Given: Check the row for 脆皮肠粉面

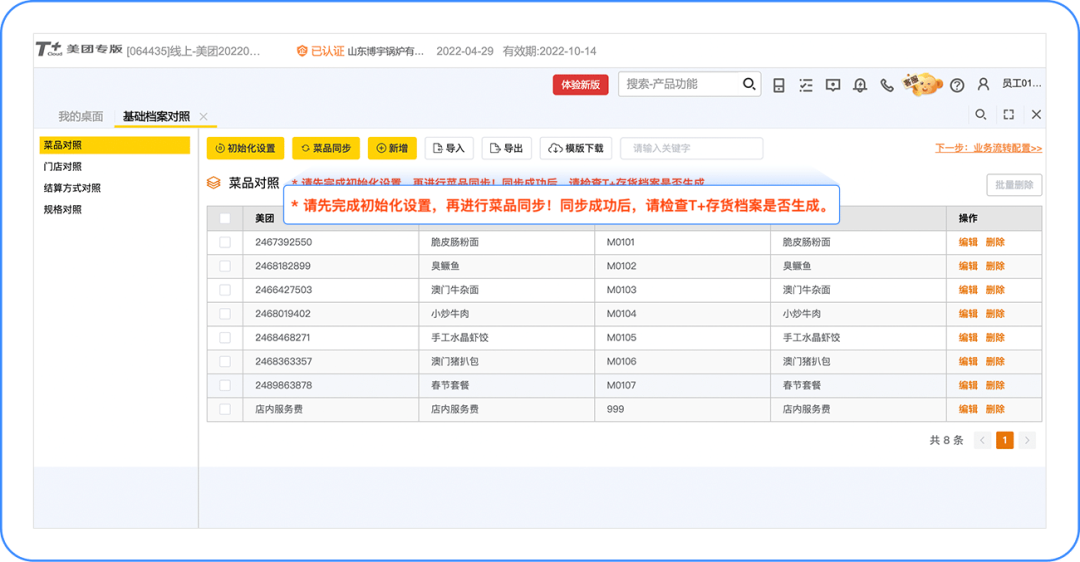Looking at the screenshot, I should pos(225,242).
